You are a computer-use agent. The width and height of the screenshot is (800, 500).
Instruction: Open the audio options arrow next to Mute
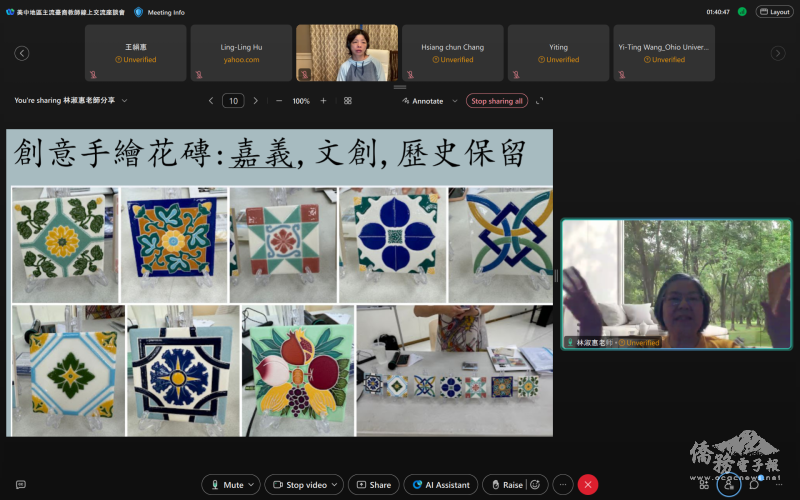(x=251, y=485)
